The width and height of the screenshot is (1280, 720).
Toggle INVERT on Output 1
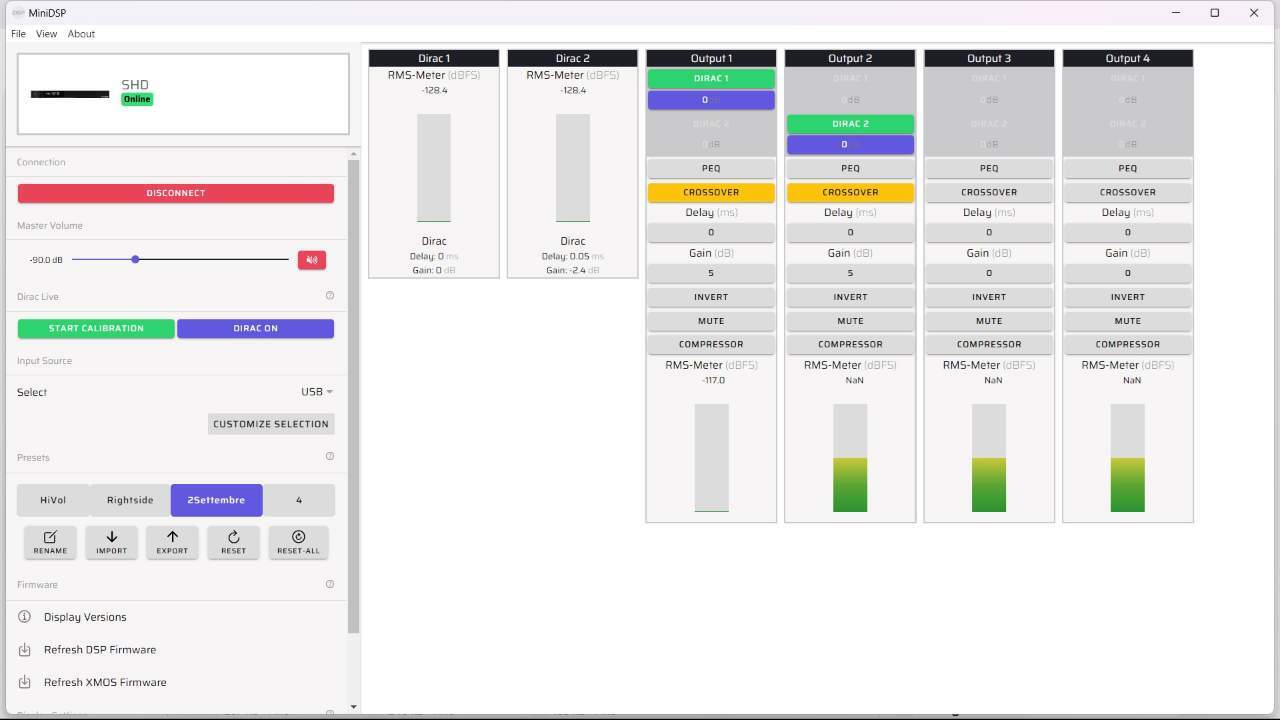click(711, 297)
